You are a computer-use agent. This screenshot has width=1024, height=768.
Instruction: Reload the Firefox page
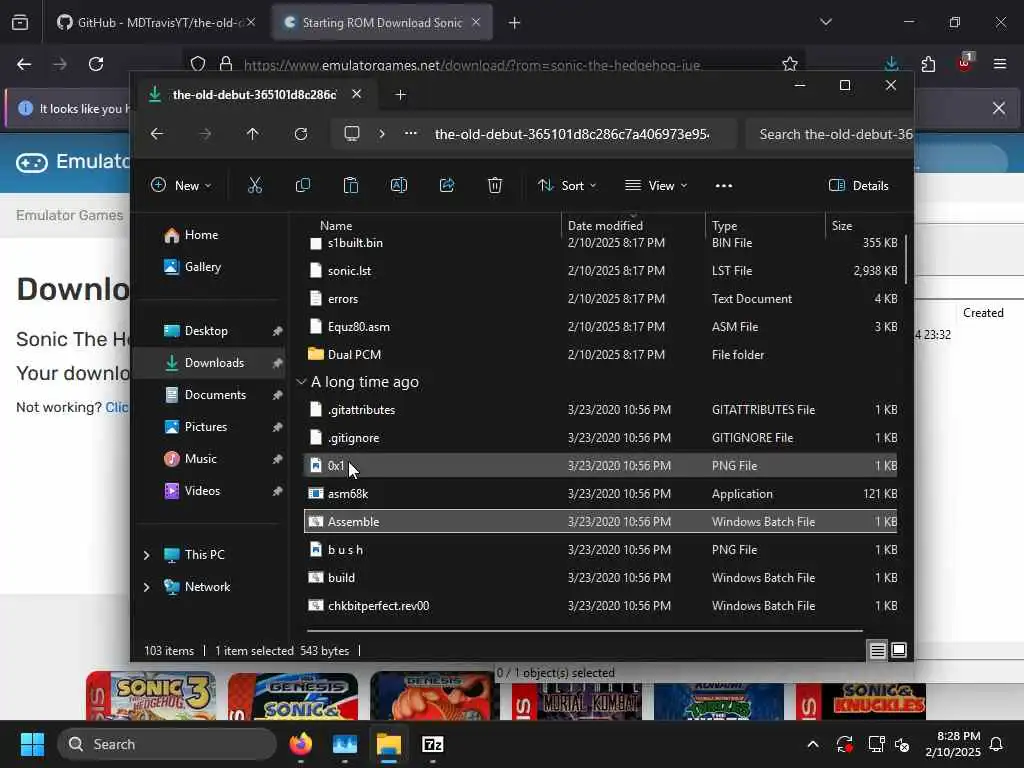click(x=96, y=64)
